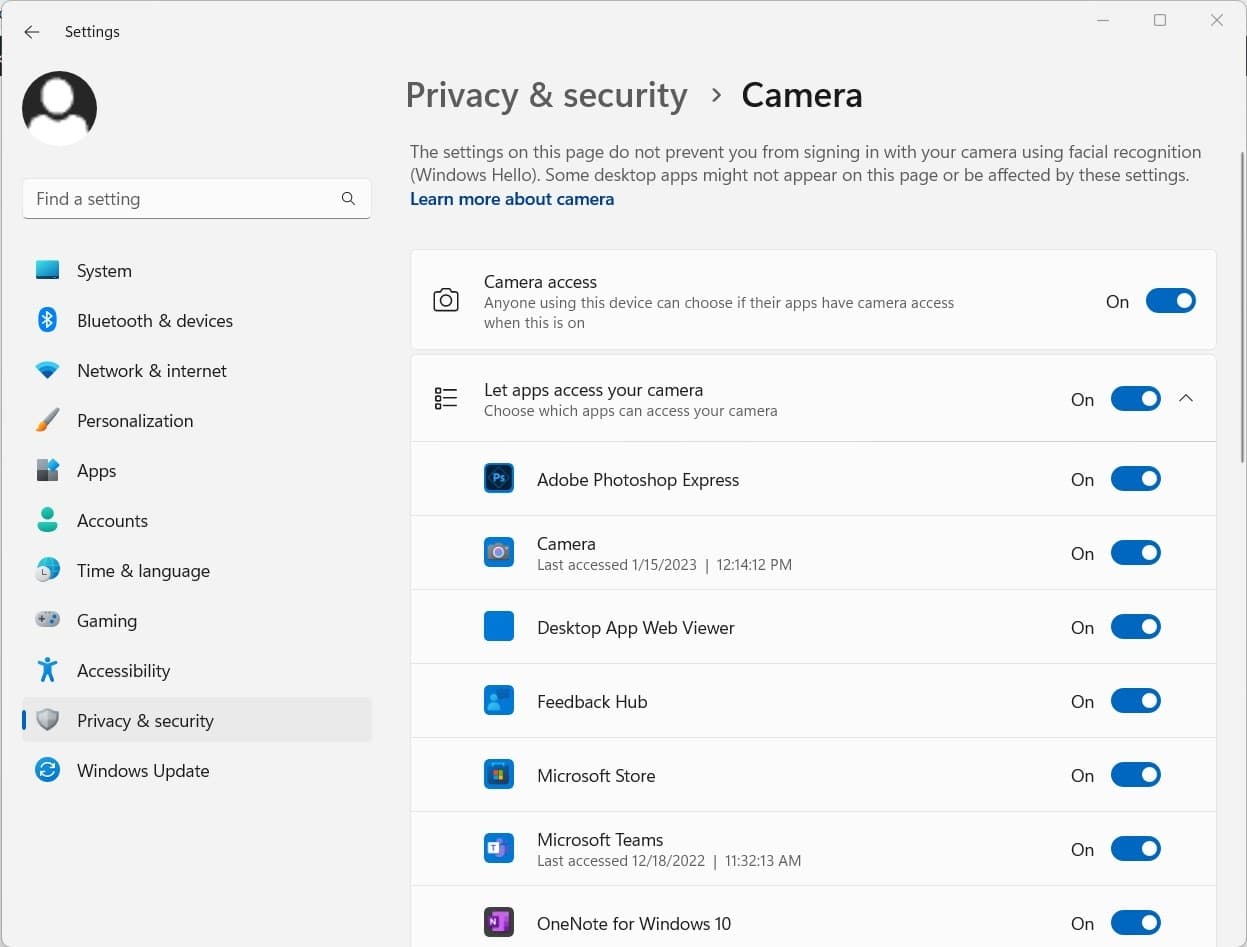Click 'Choose which apps can access' subtitle
The width and height of the screenshot is (1247, 947).
click(630, 411)
